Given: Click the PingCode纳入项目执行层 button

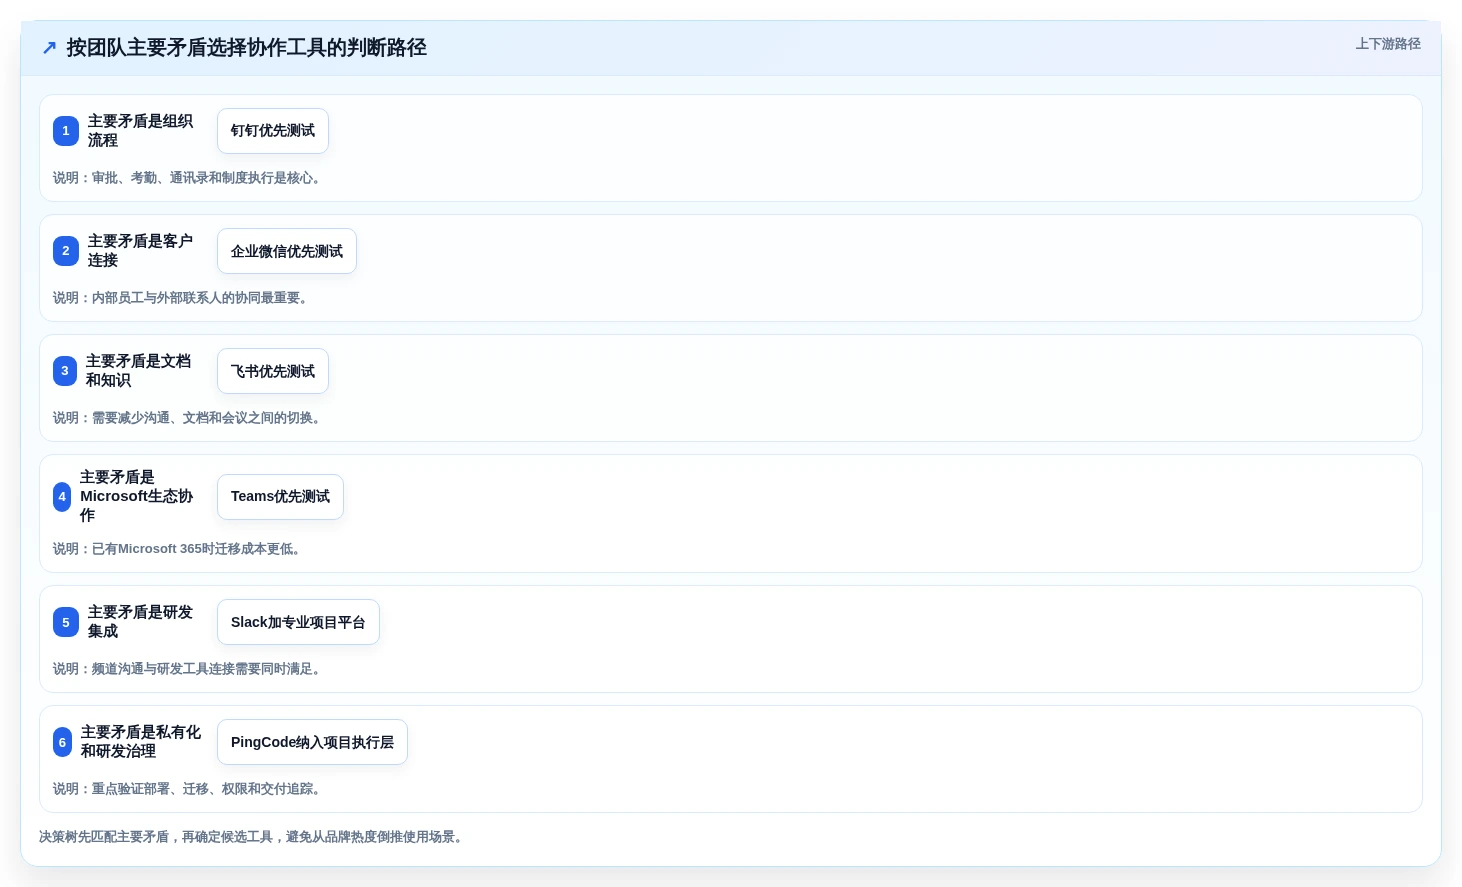Looking at the screenshot, I should pos(312,742).
